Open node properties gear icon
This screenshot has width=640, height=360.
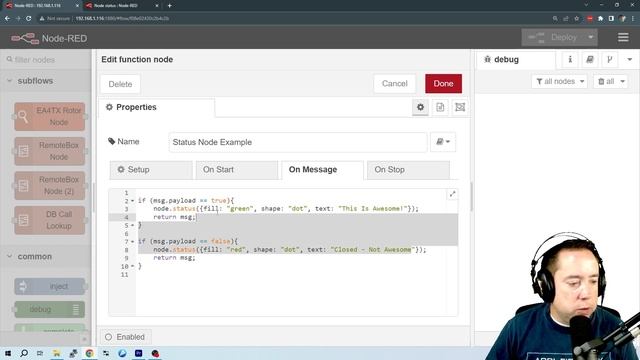click(420, 107)
